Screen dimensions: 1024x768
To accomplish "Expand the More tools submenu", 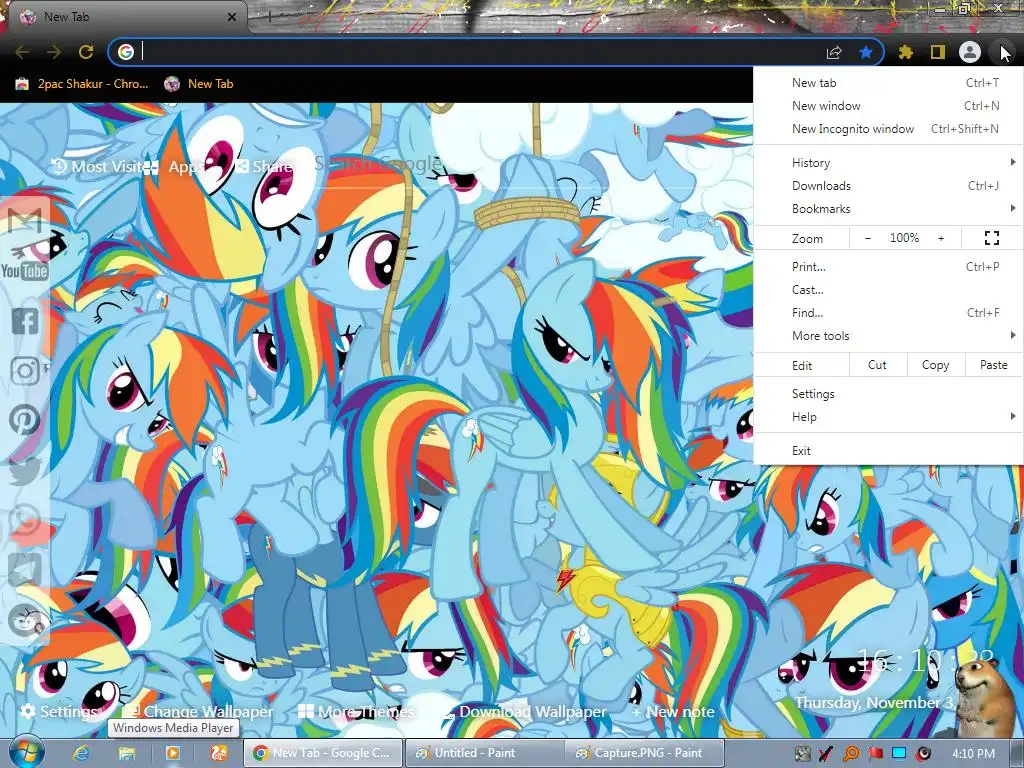I will 888,336.
